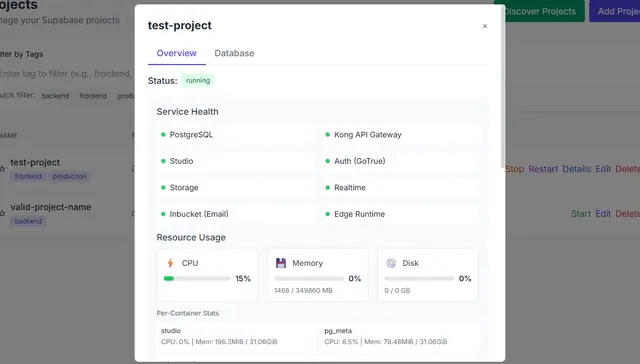Edit test-project in background list
The image size is (640, 364).
pyautogui.click(x=603, y=169)
